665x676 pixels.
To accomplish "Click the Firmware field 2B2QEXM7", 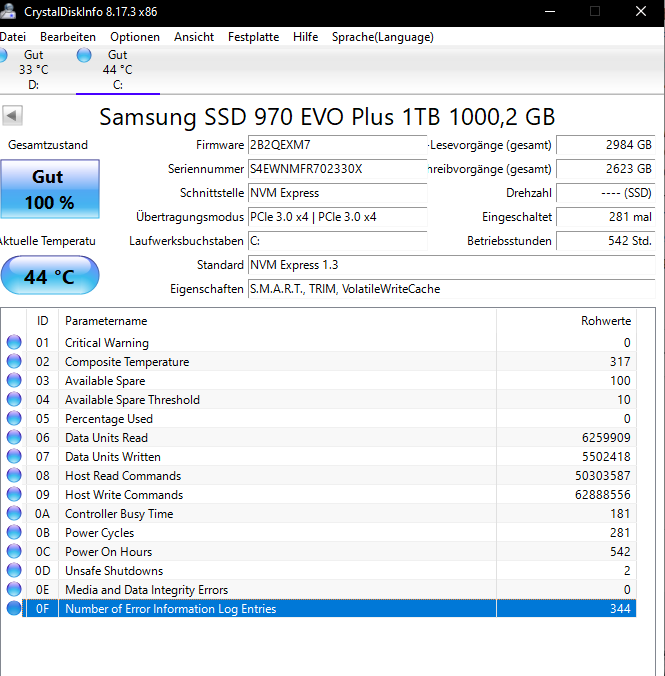I will tap(337, 145).
